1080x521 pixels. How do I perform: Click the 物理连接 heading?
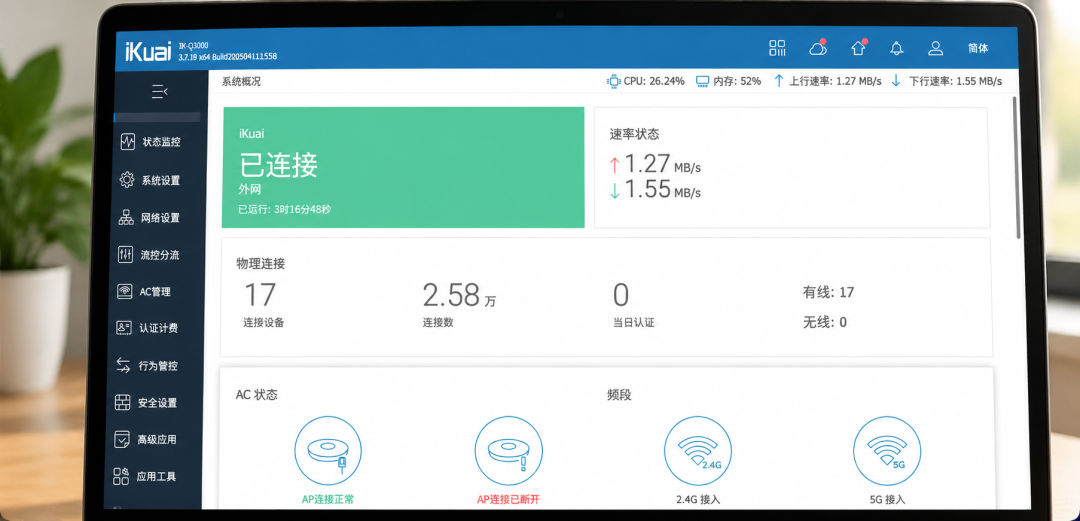260,263
